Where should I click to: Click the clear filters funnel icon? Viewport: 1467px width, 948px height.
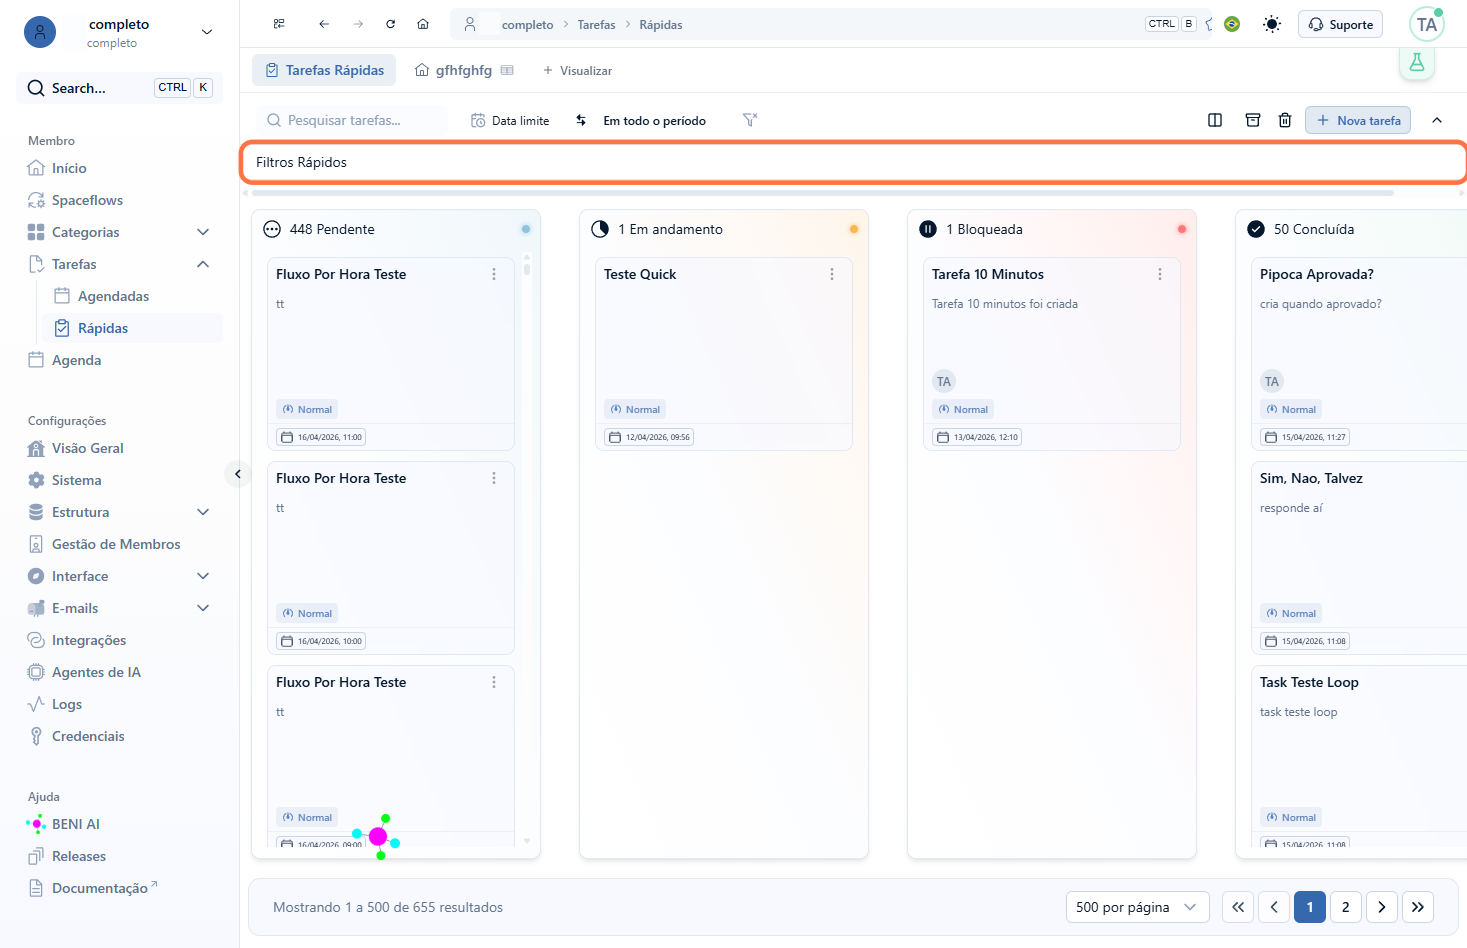(750, 120)
